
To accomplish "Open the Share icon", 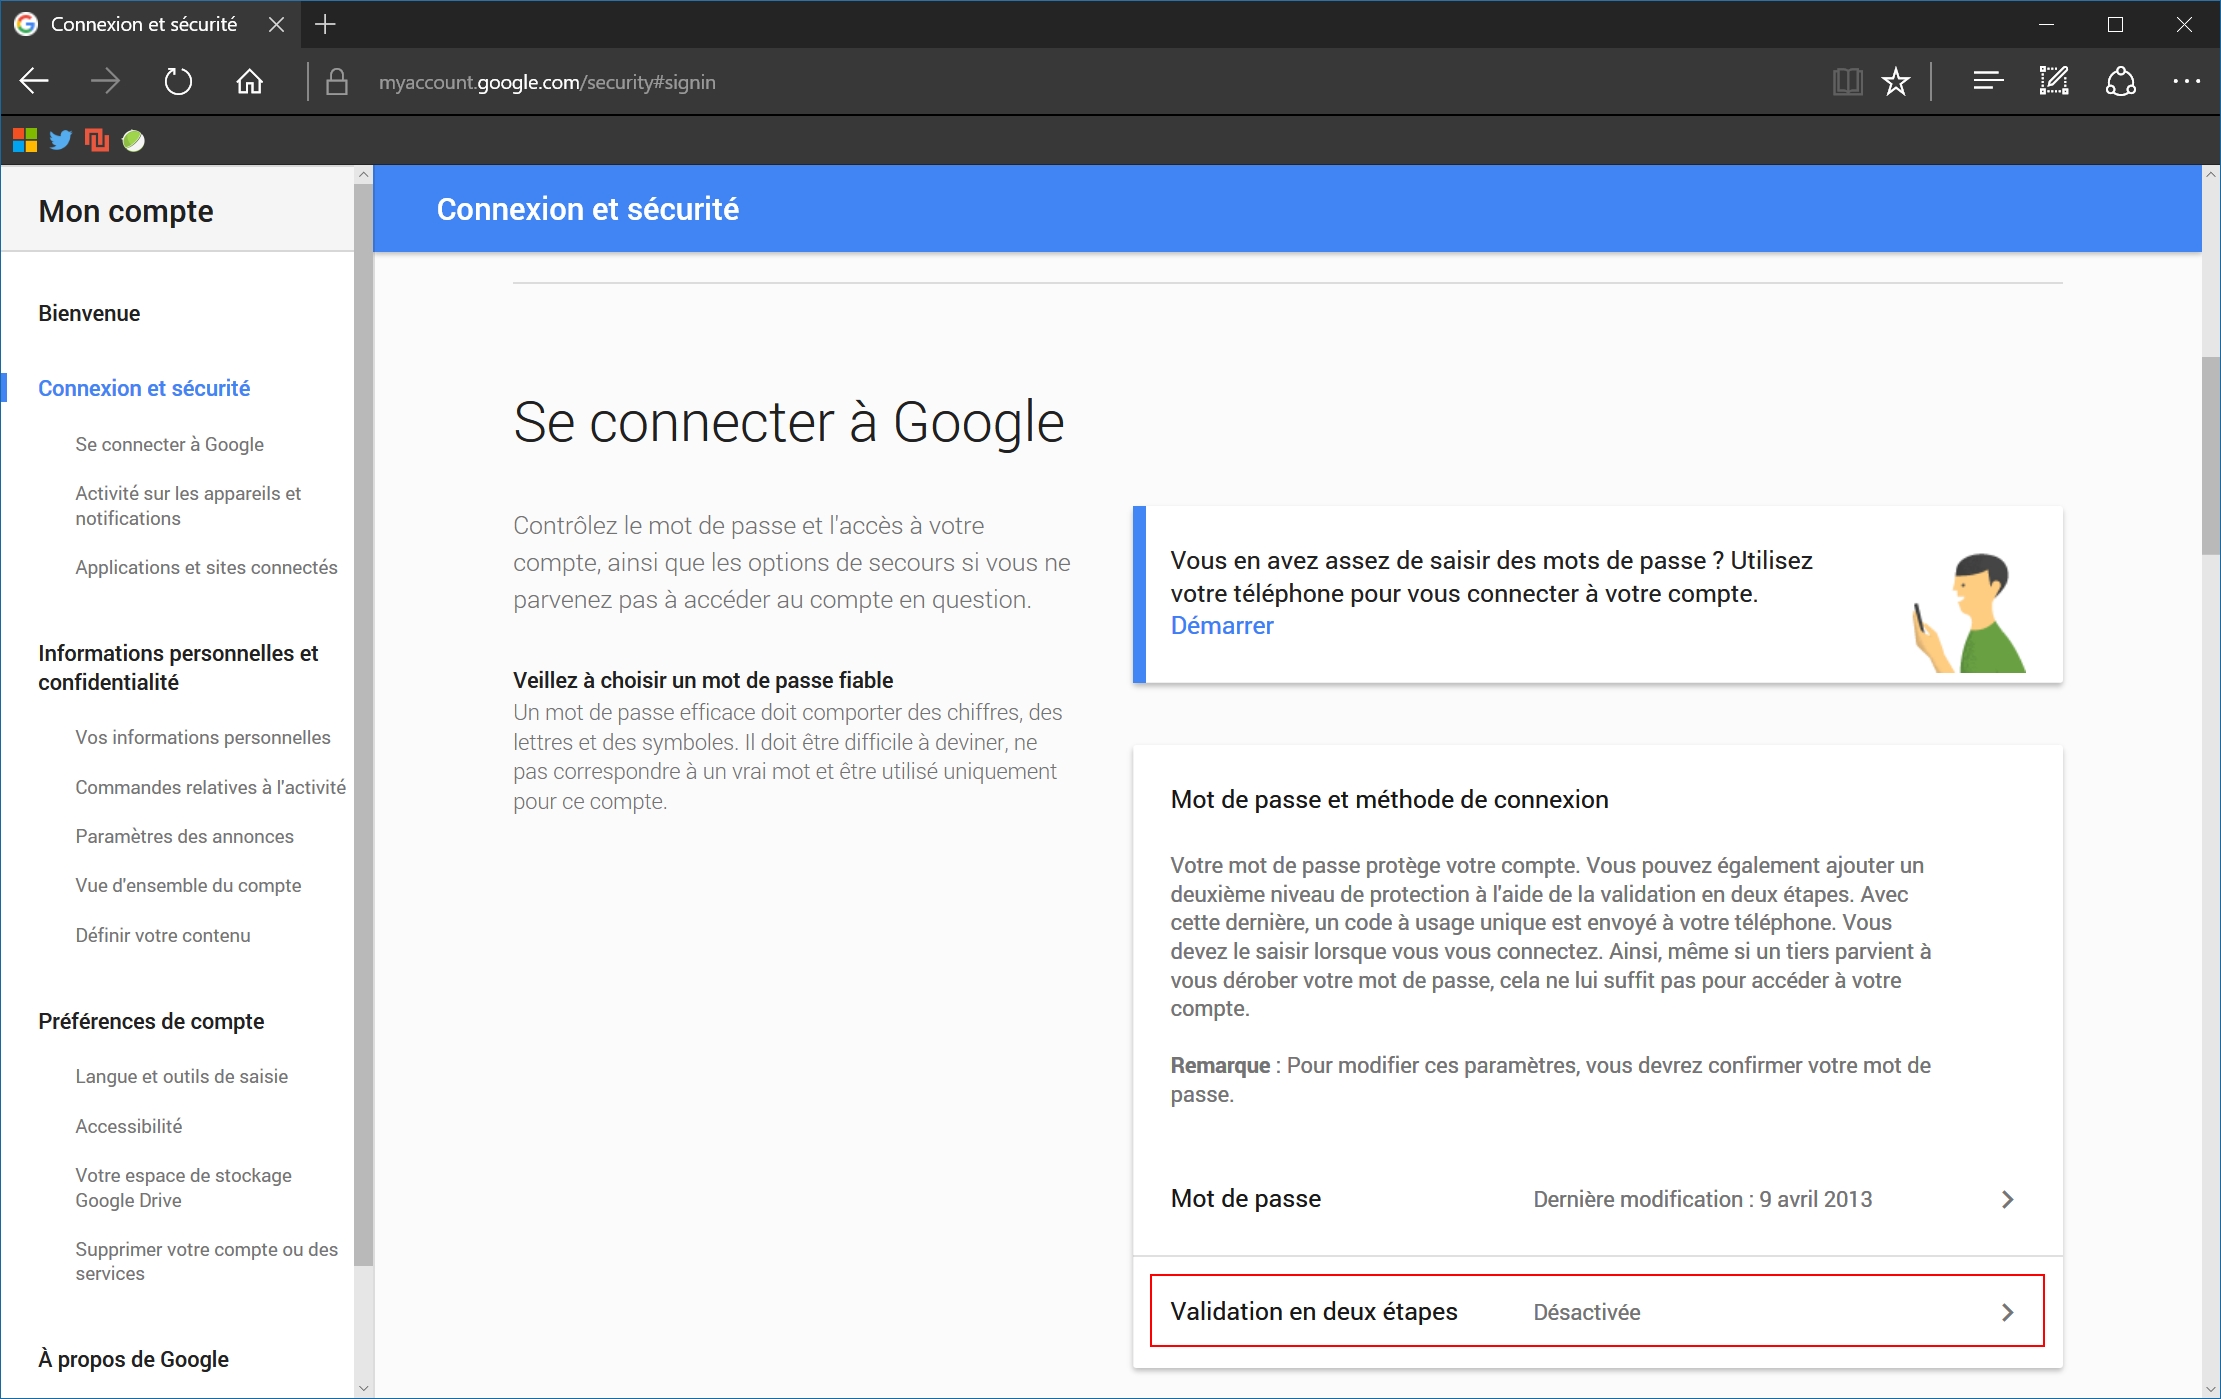I will [2120, 81].
